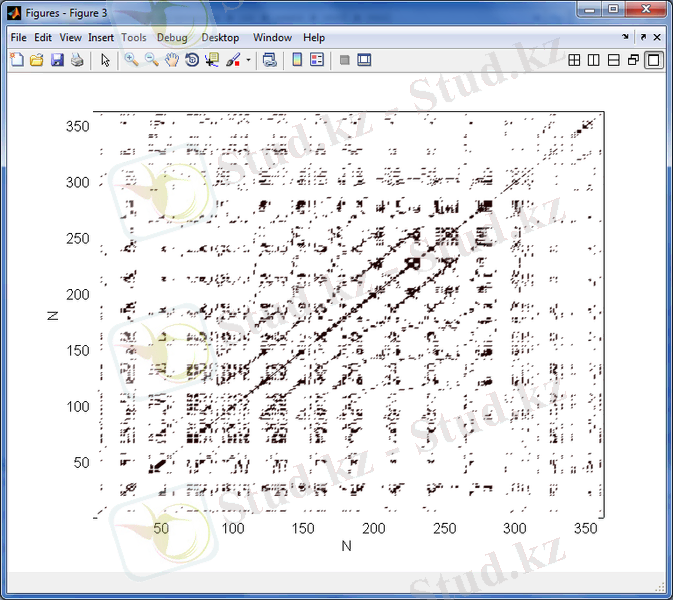Image resolution: width=673 pixels, height=600 pixels.
Task: Tile figures in a grid layout
Action: click(574, 60)
